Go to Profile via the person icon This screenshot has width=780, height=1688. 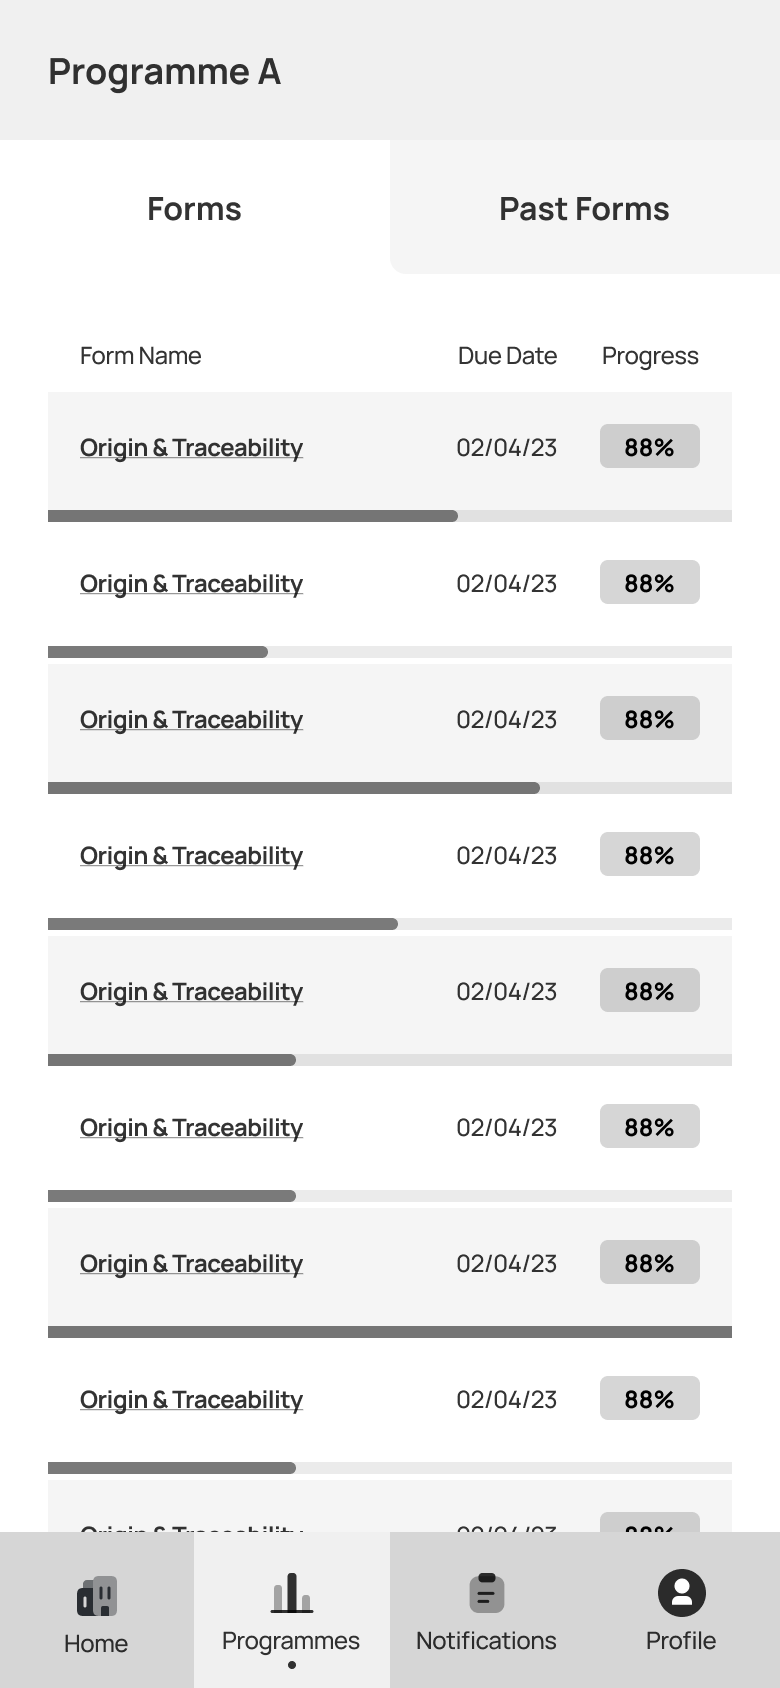pos(682,1593)
